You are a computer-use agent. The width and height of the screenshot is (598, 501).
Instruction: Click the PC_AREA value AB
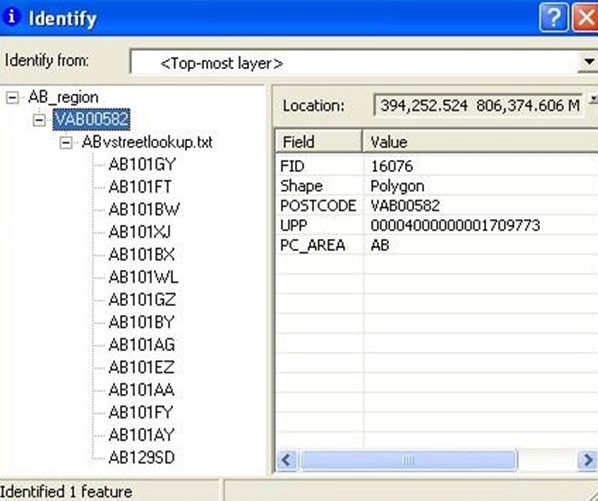tap(379, 245)
